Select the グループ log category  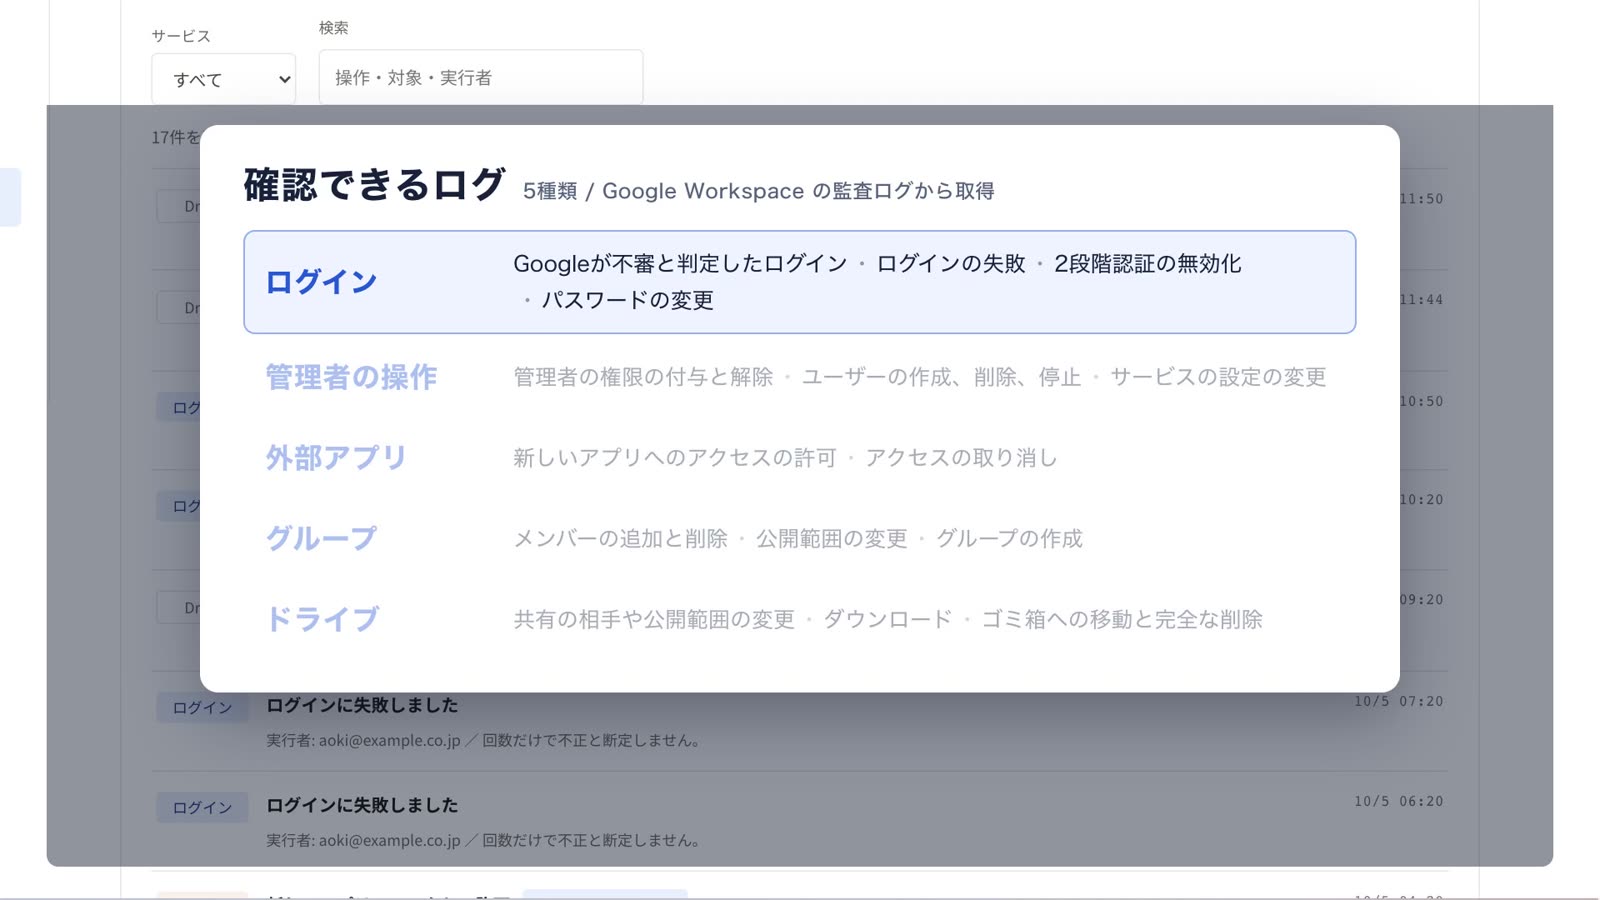321,539
